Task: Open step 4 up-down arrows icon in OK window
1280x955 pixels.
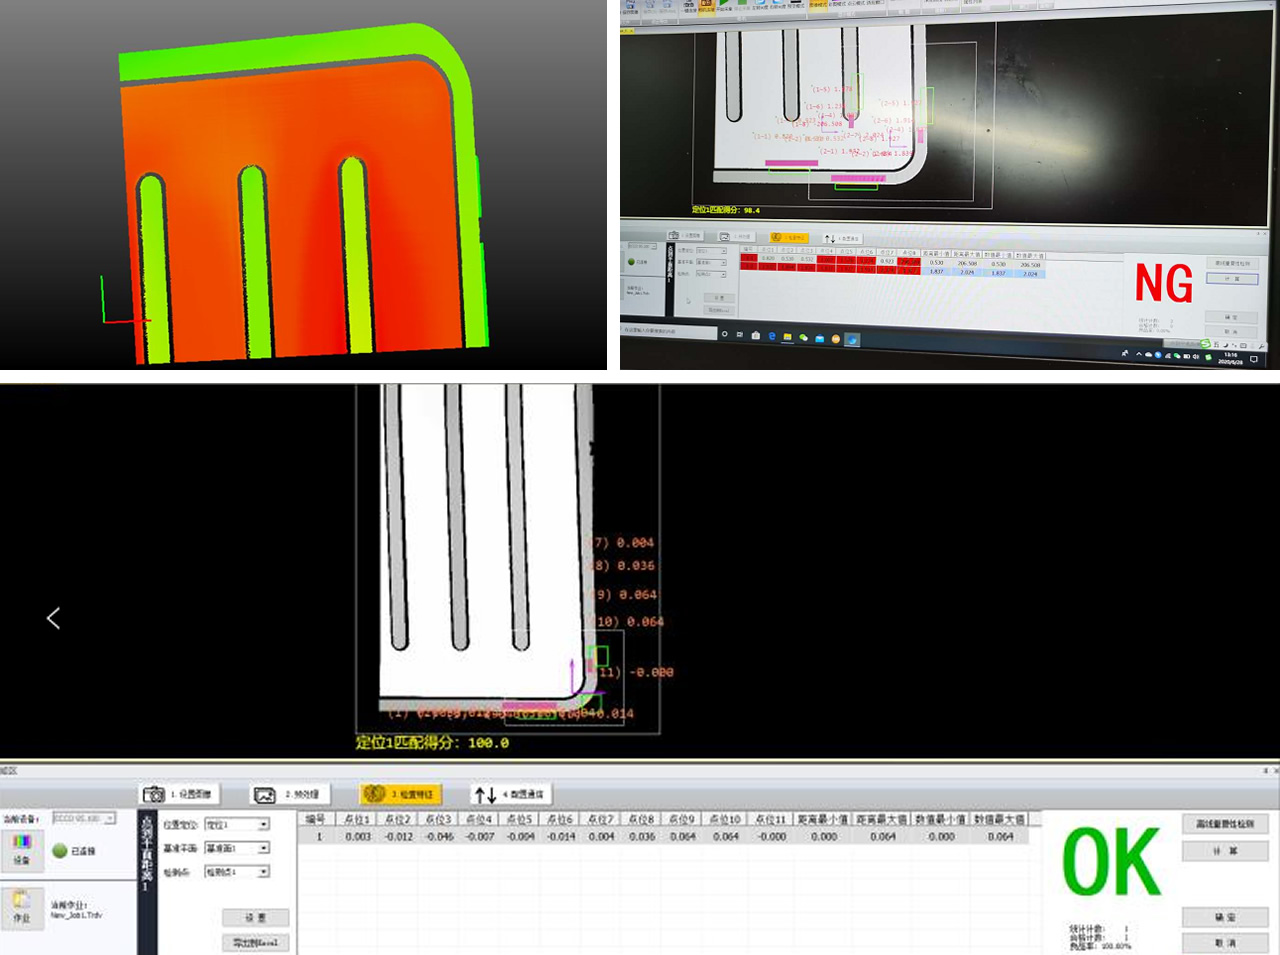Action: 485,795
